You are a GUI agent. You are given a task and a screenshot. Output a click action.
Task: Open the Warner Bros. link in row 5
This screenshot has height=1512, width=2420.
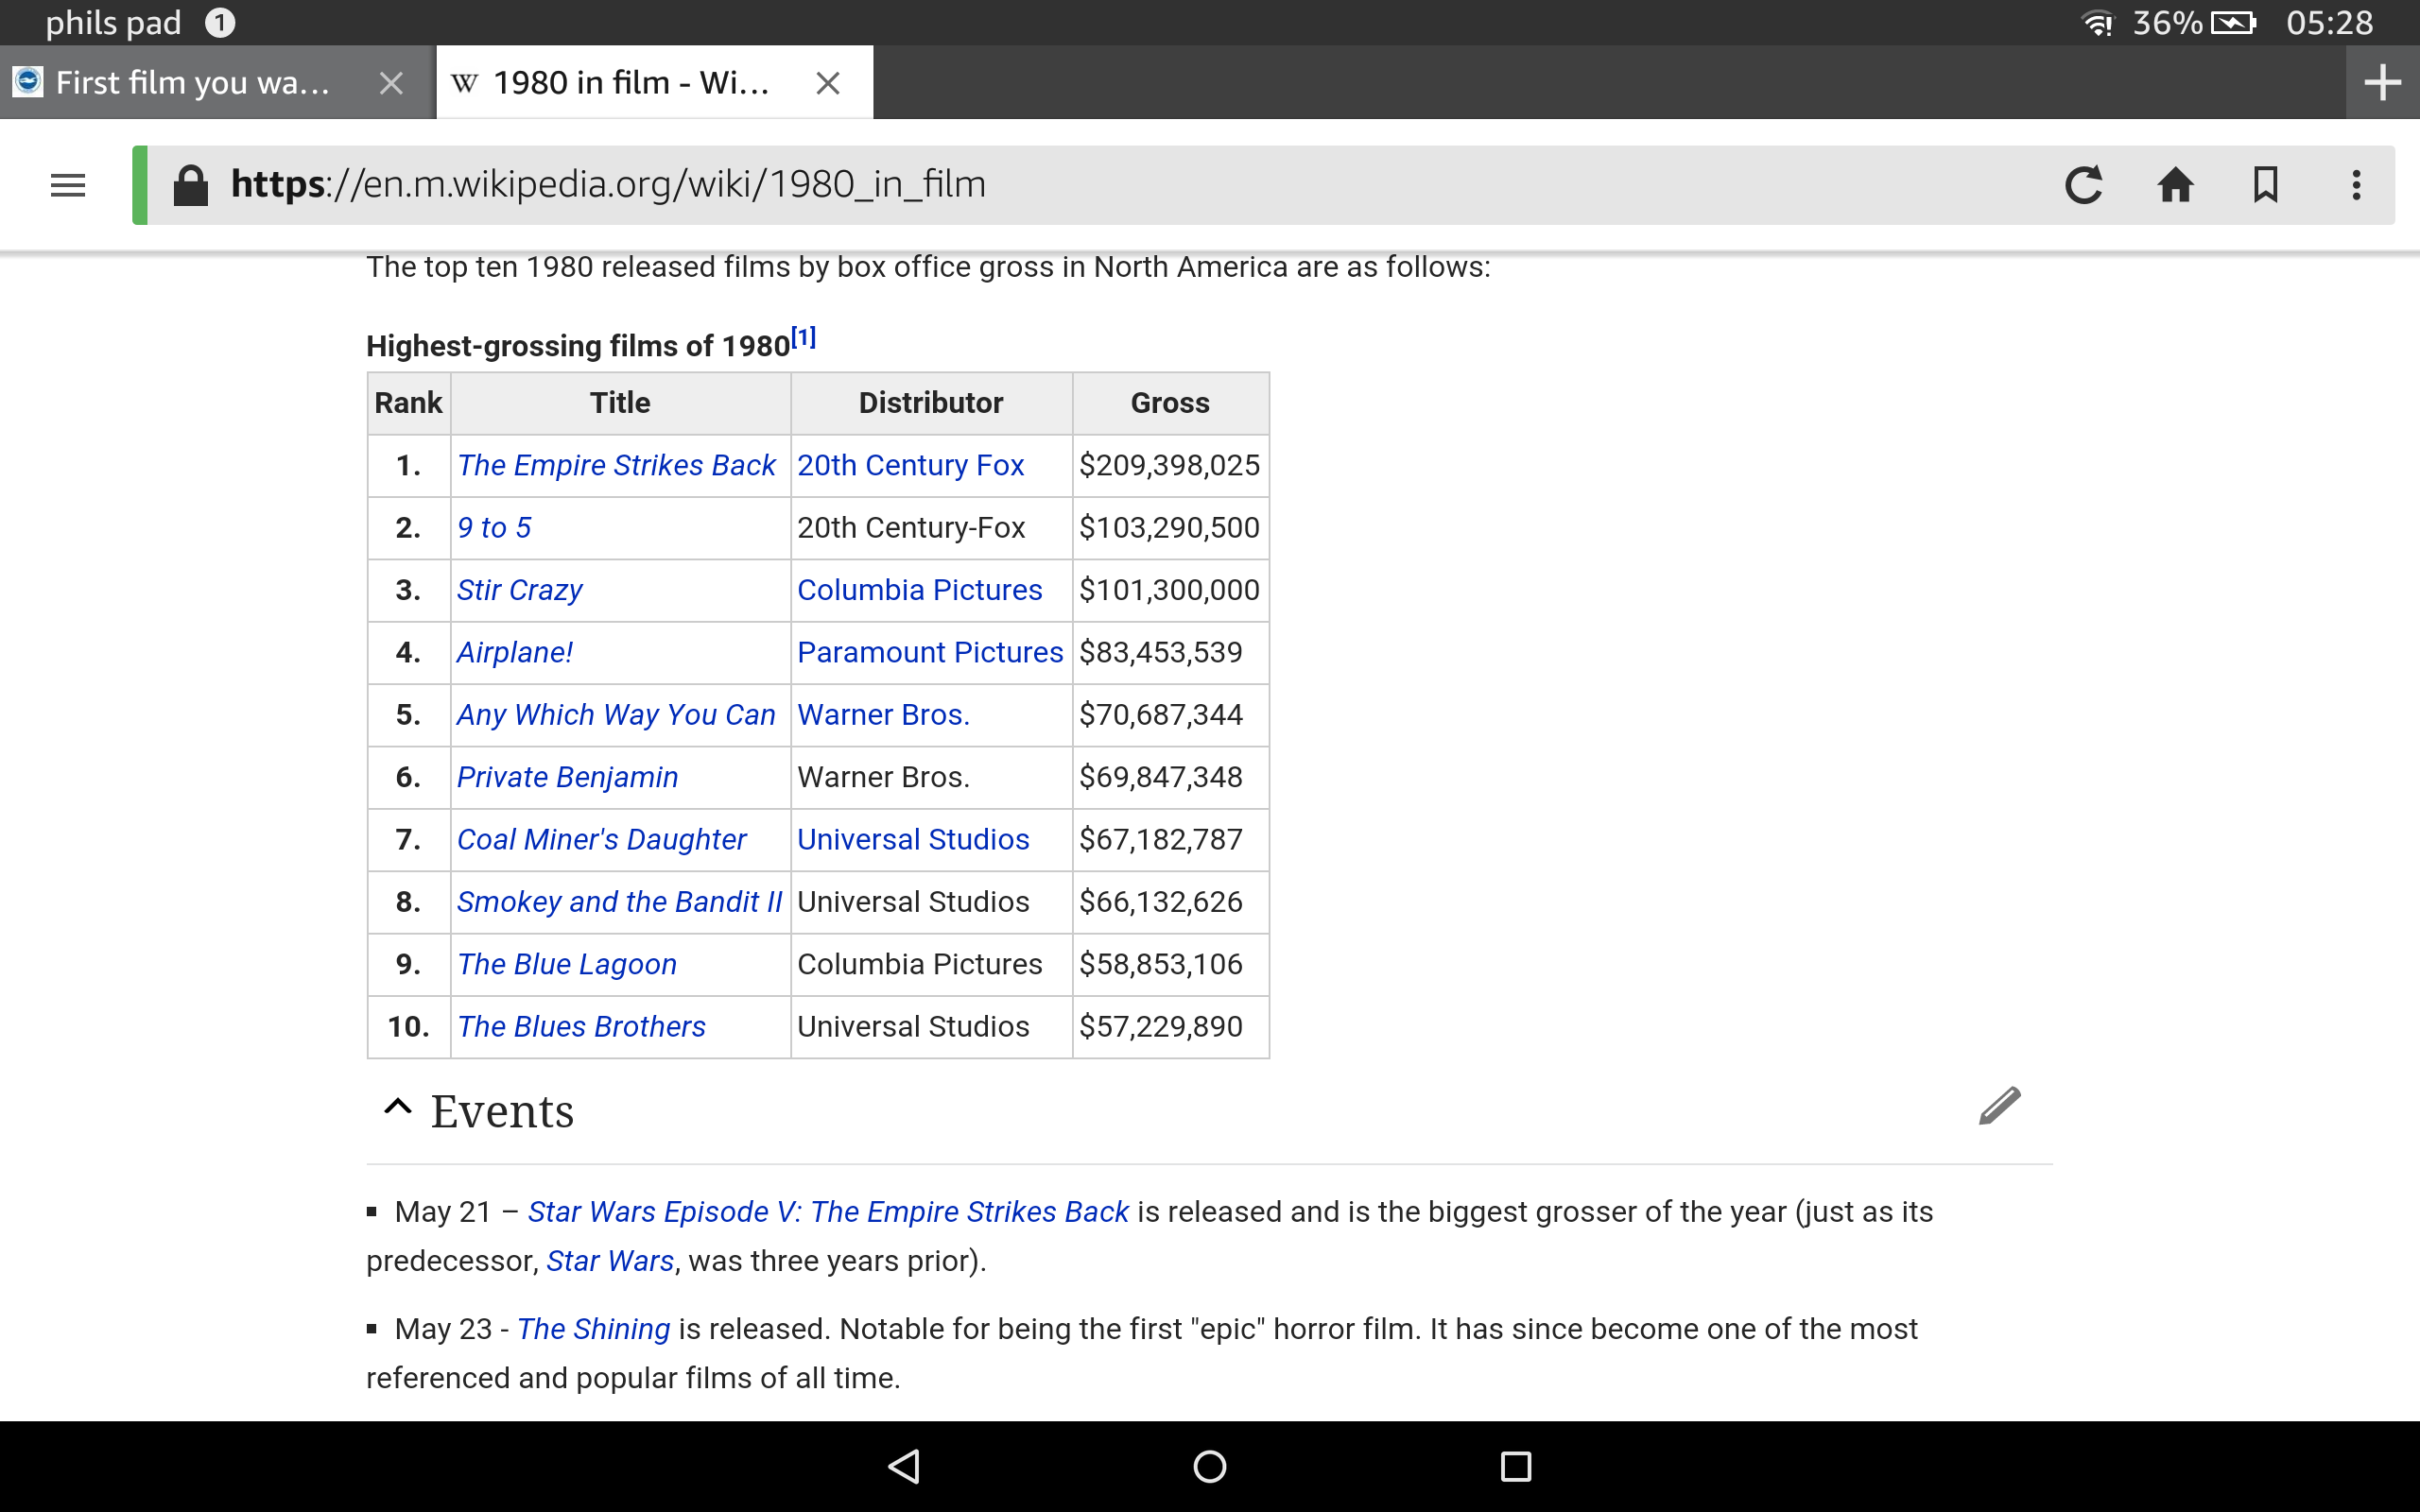[x=883, y=714]
